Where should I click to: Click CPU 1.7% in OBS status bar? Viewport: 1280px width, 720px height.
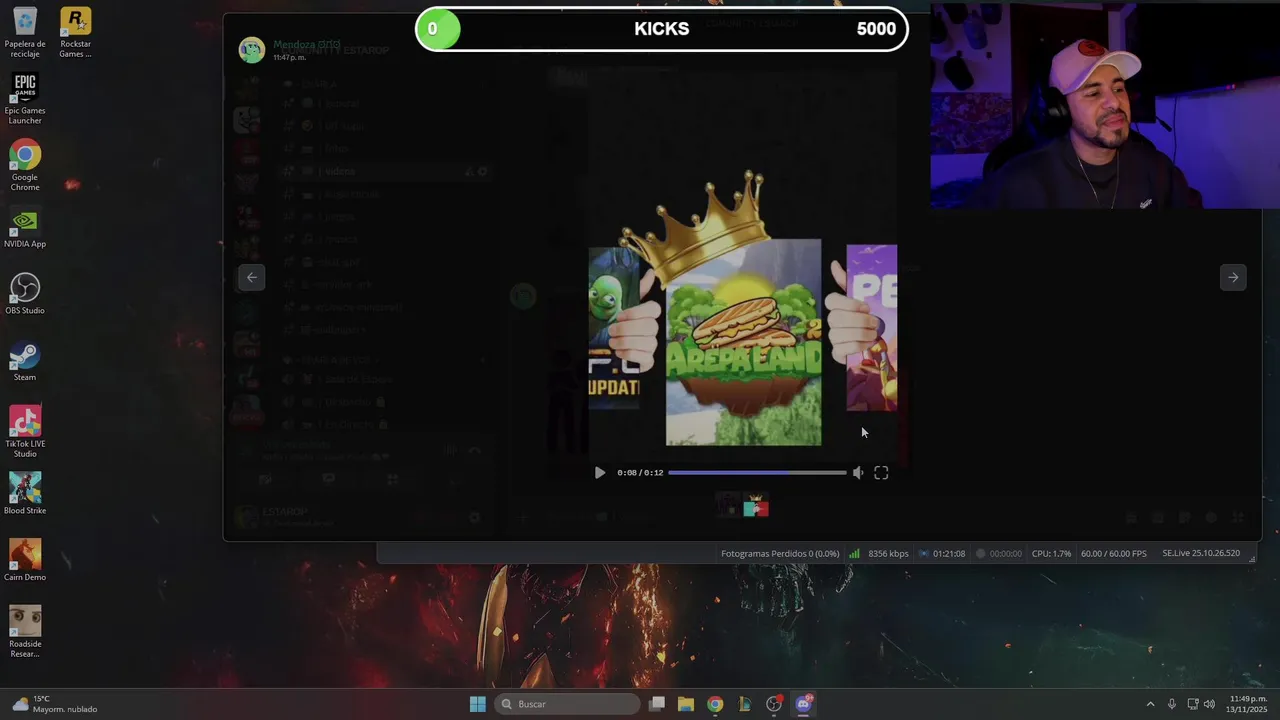click(x=1051, y=554)
